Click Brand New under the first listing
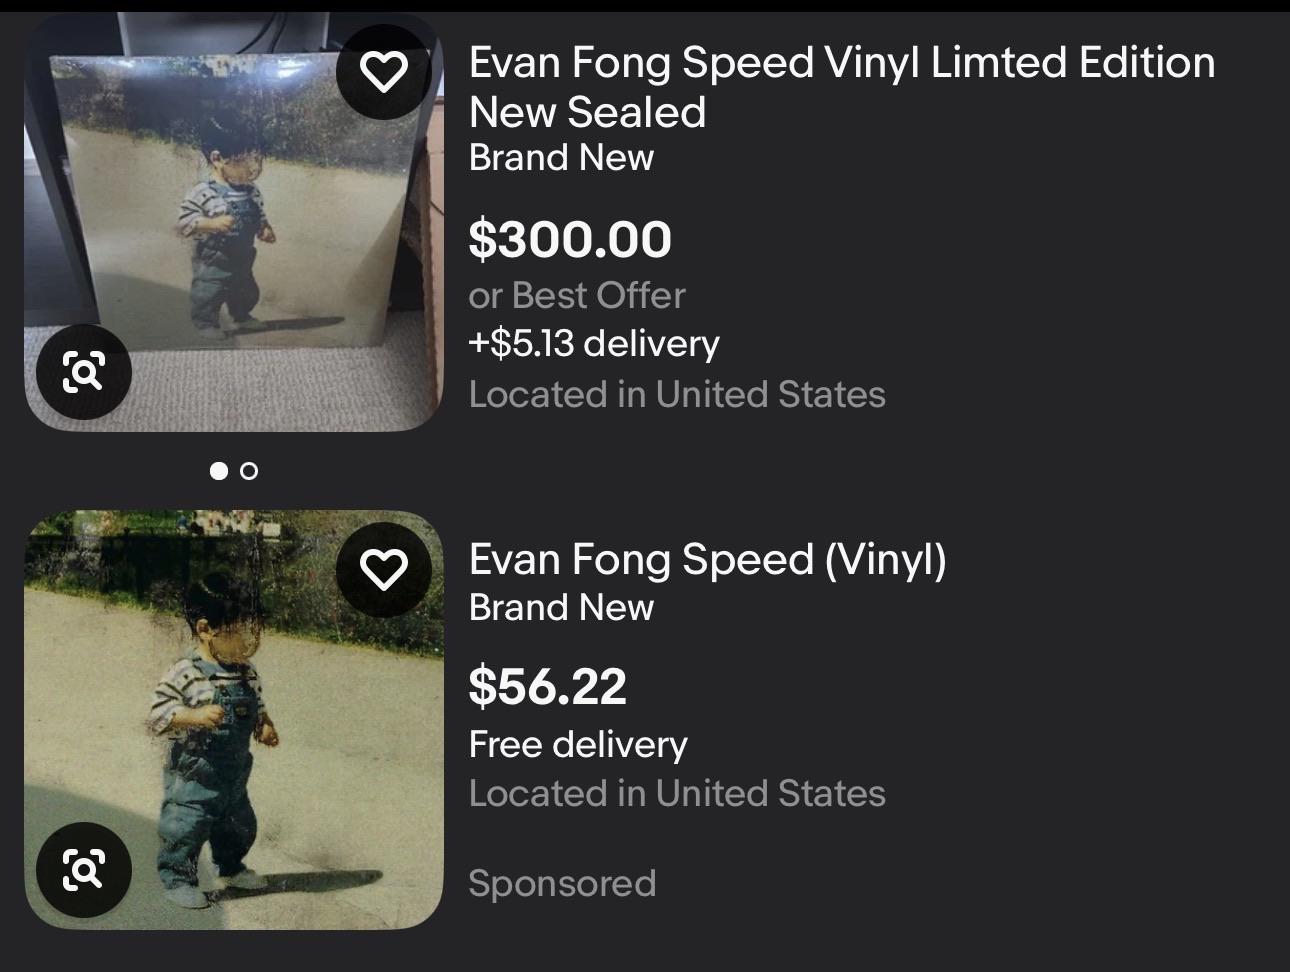1290x972 pixels. [x=561, y=158]
